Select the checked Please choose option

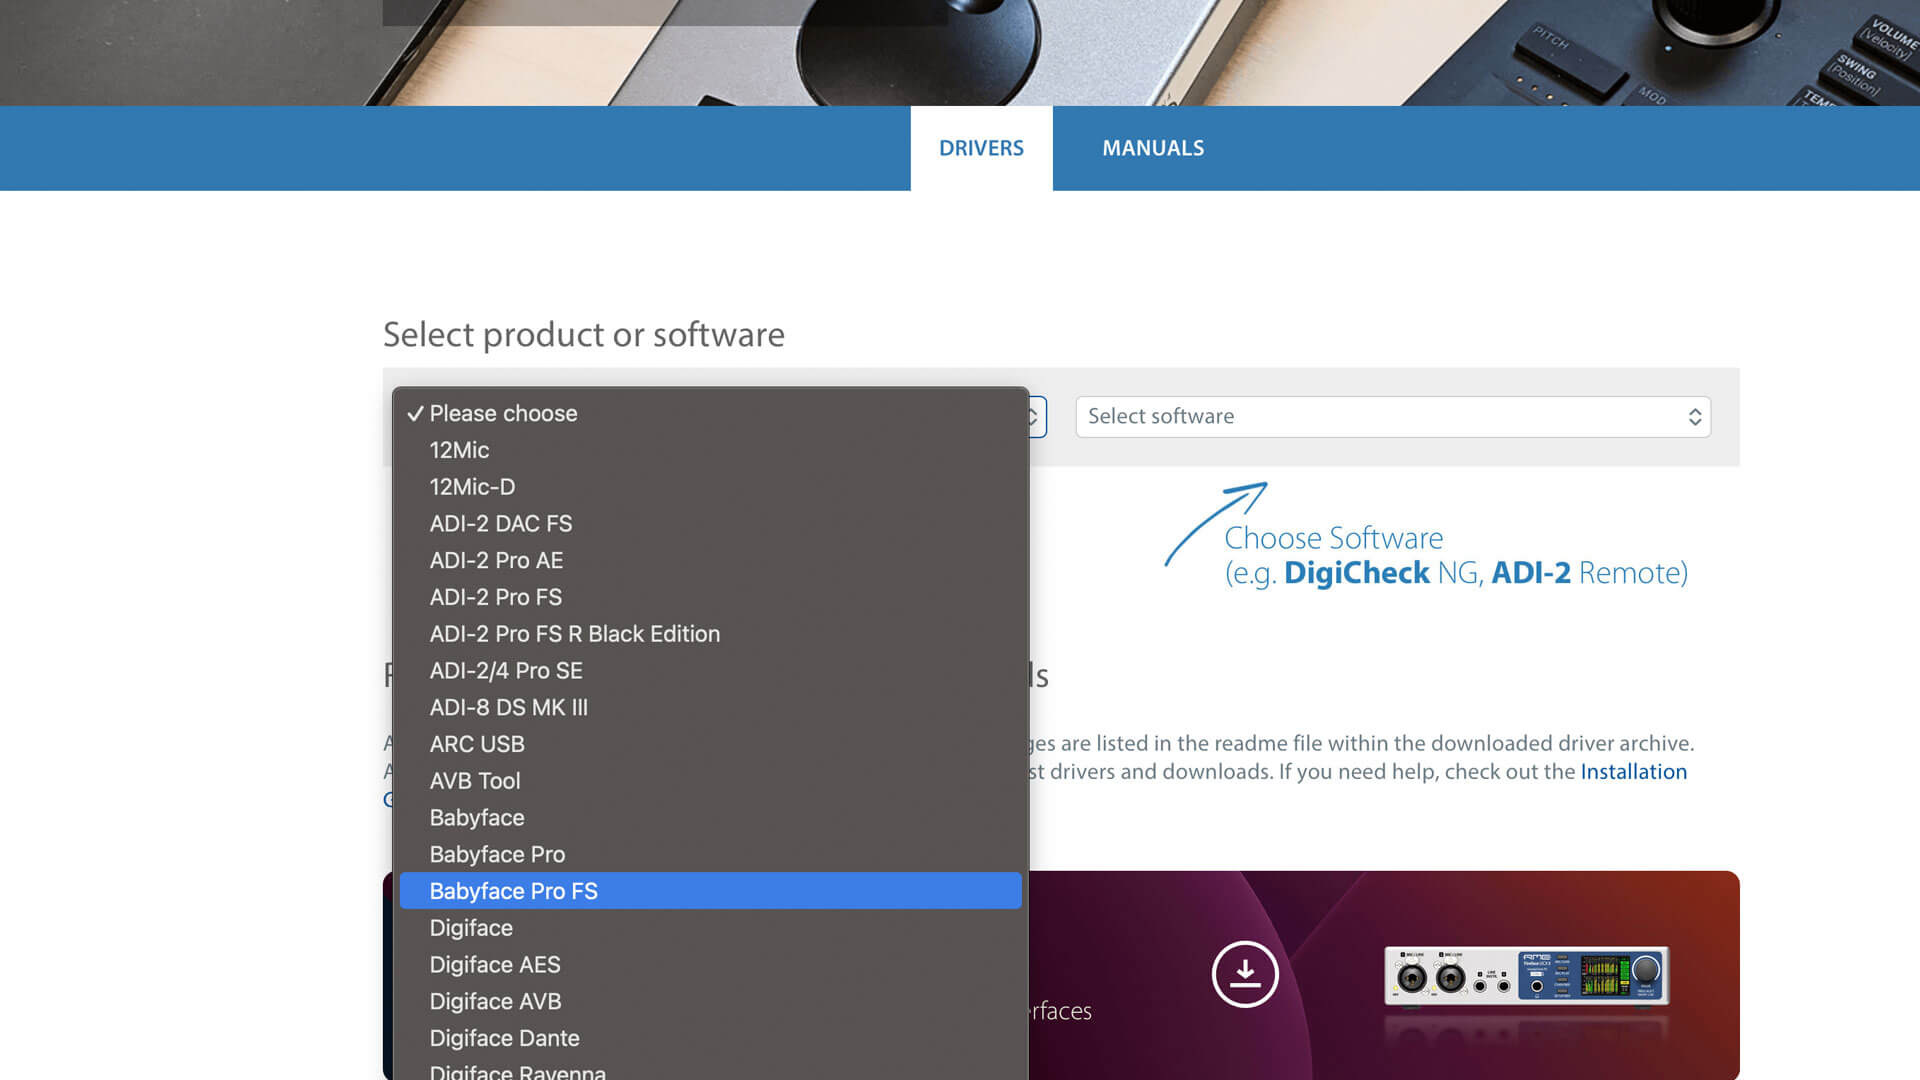pos(503,413)
